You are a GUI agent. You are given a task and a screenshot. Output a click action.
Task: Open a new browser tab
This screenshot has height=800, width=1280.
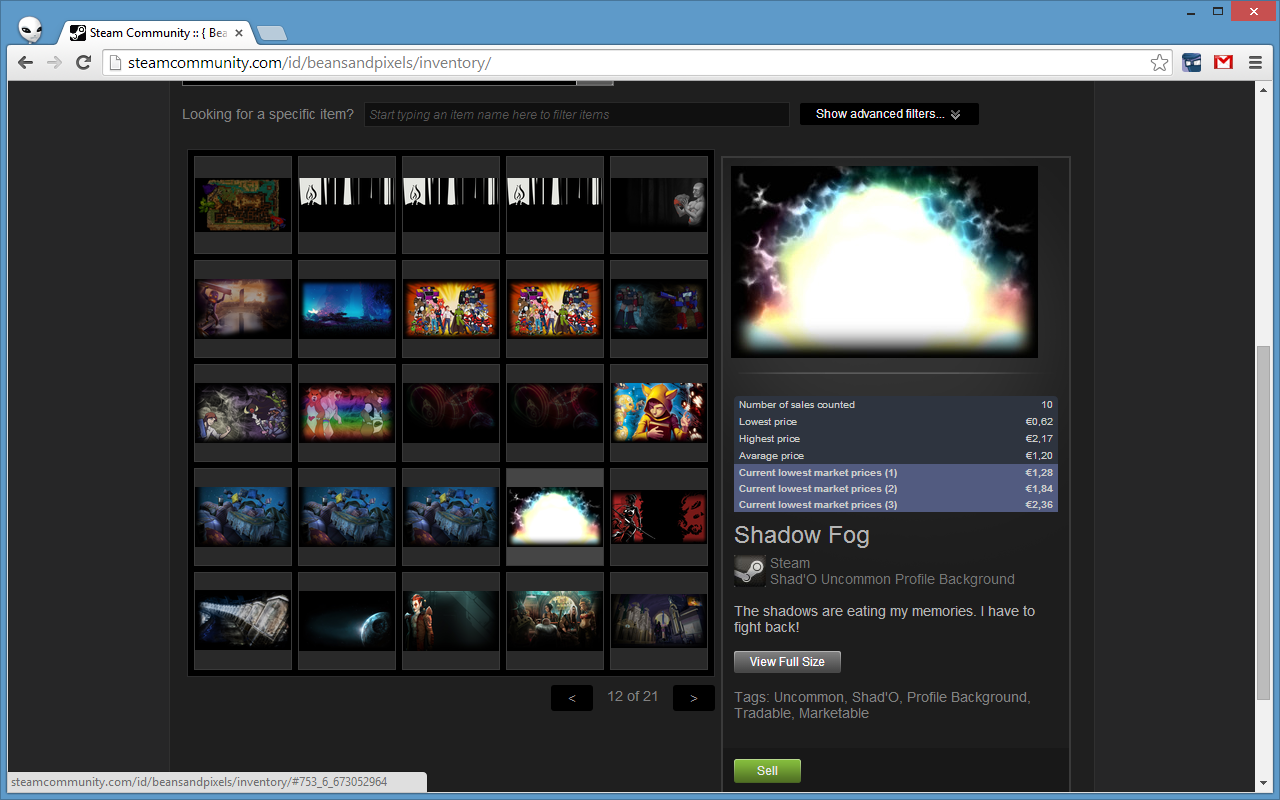(x=271, y=33)
